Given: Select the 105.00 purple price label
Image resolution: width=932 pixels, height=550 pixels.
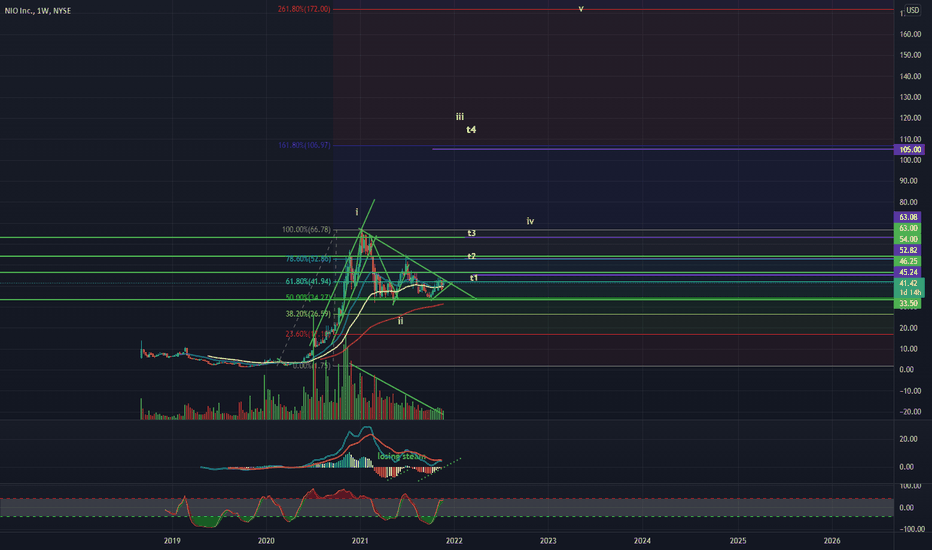Looking at the screenshot, I should click(909, 150).
